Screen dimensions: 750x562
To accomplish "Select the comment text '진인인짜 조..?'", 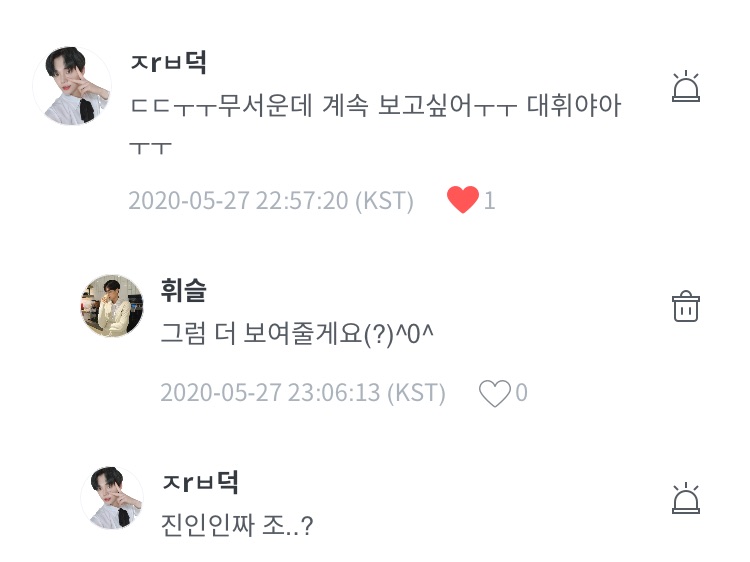I will tap(237, 524).
